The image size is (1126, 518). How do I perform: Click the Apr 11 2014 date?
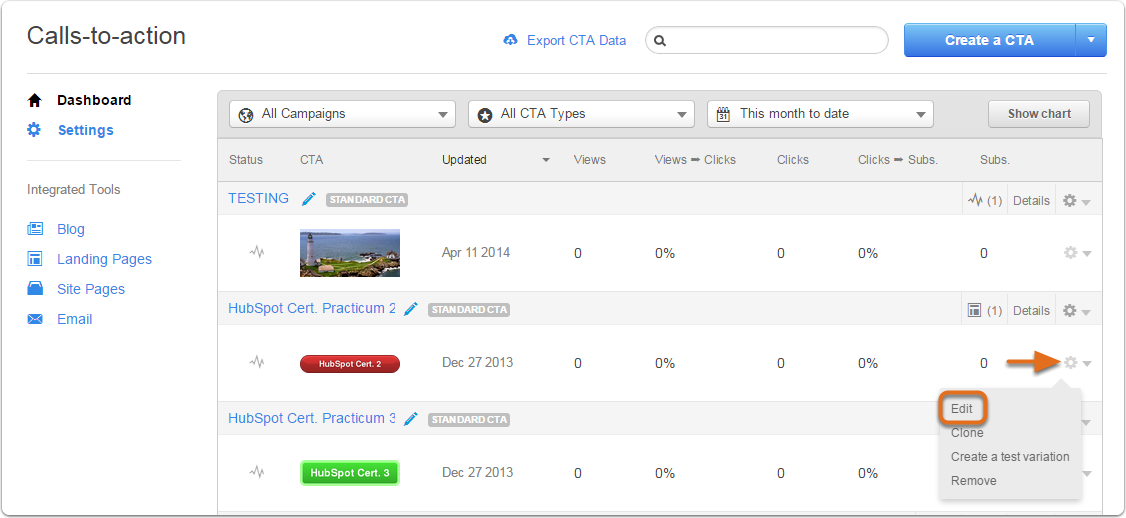click(476, 253)
